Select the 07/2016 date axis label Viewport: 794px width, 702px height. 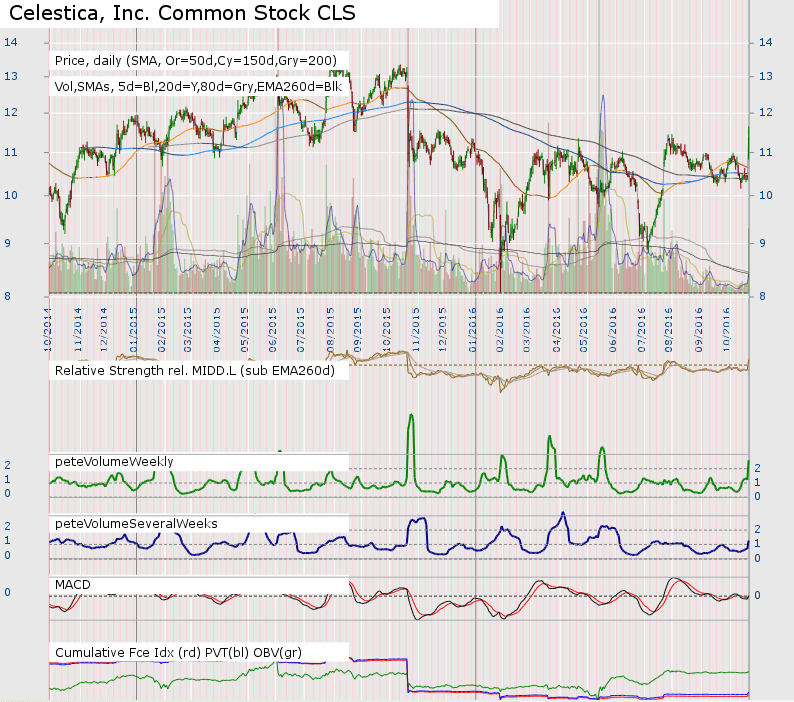[641, 330]
